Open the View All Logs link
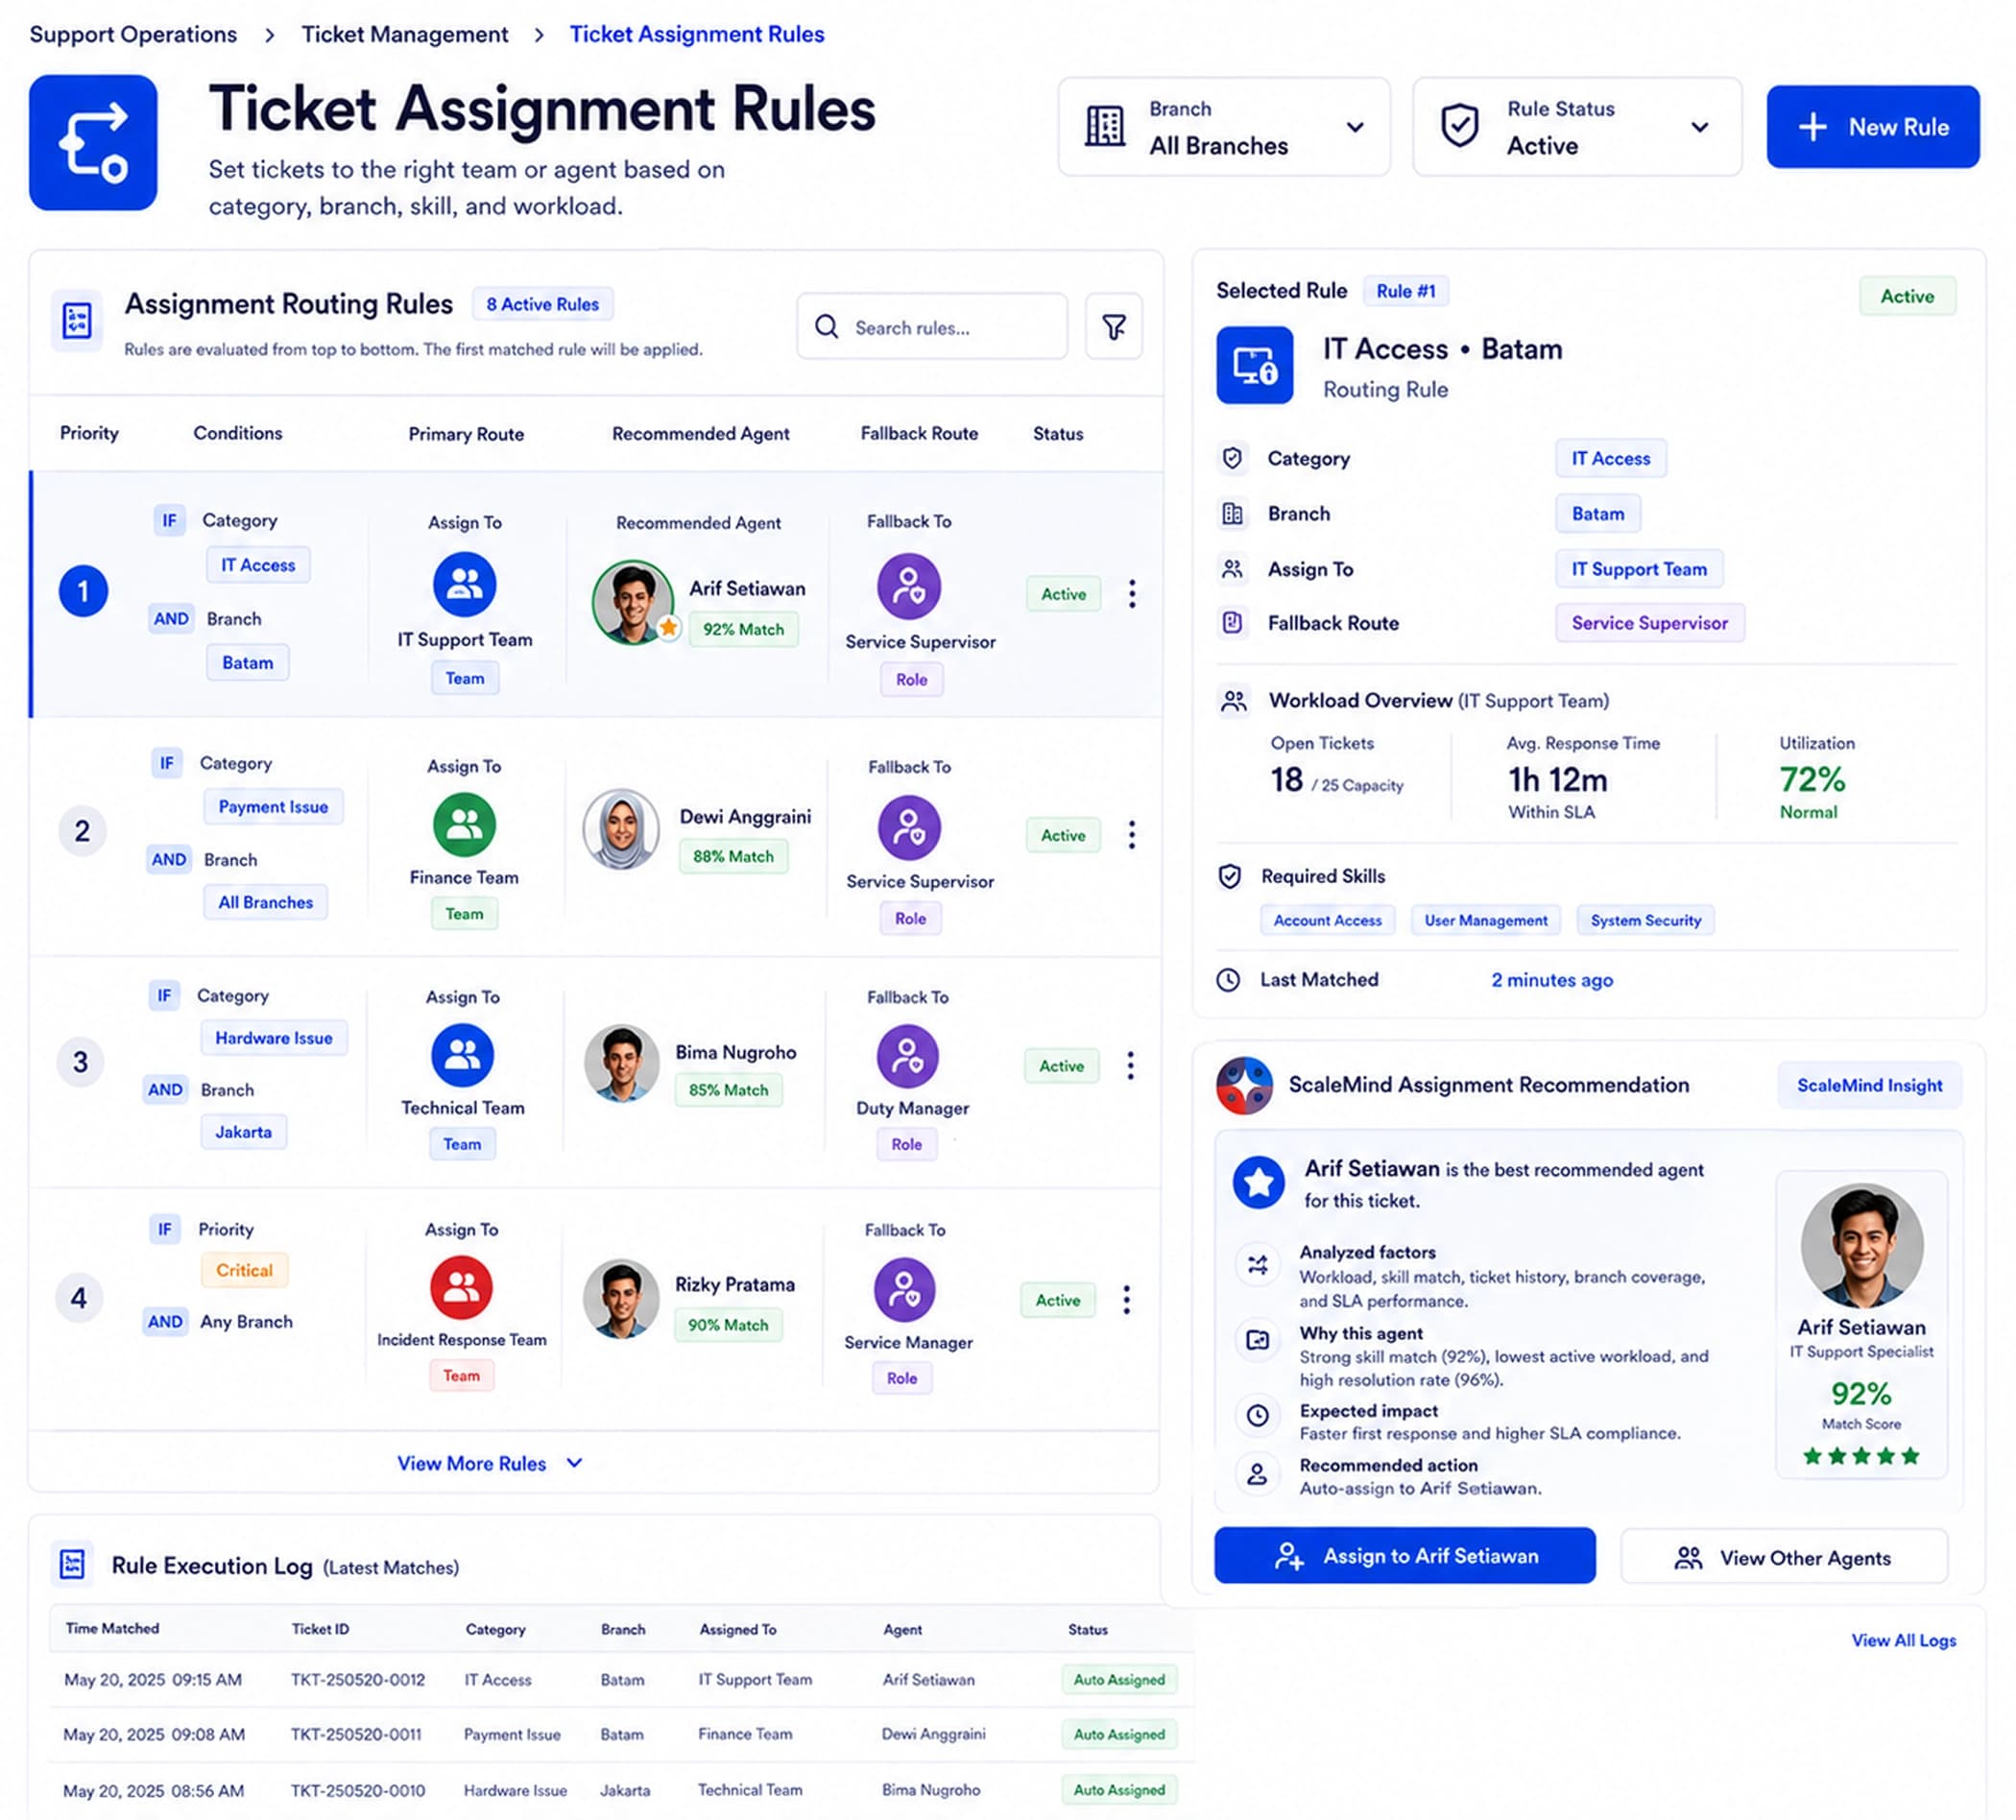The image size is (2016, 1820). (1903, 1640)
